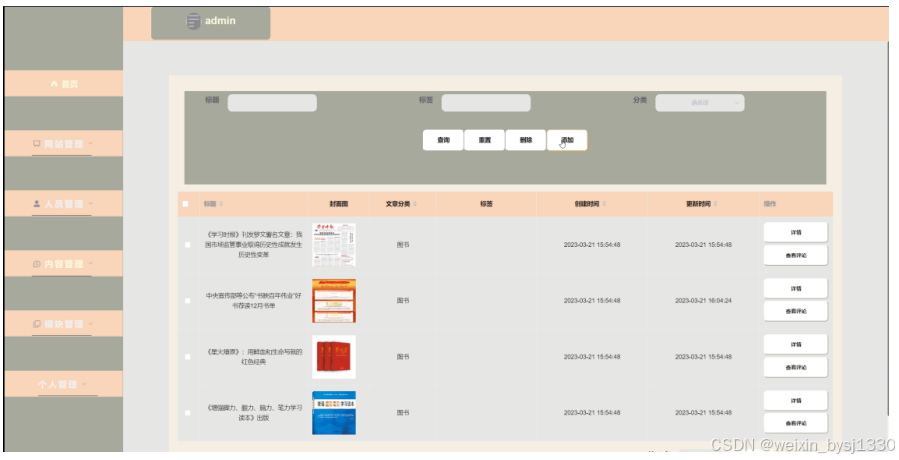Expand 内容管理 with its chevron arrow
The image size is (899, 460).
[x=91, y=264]
